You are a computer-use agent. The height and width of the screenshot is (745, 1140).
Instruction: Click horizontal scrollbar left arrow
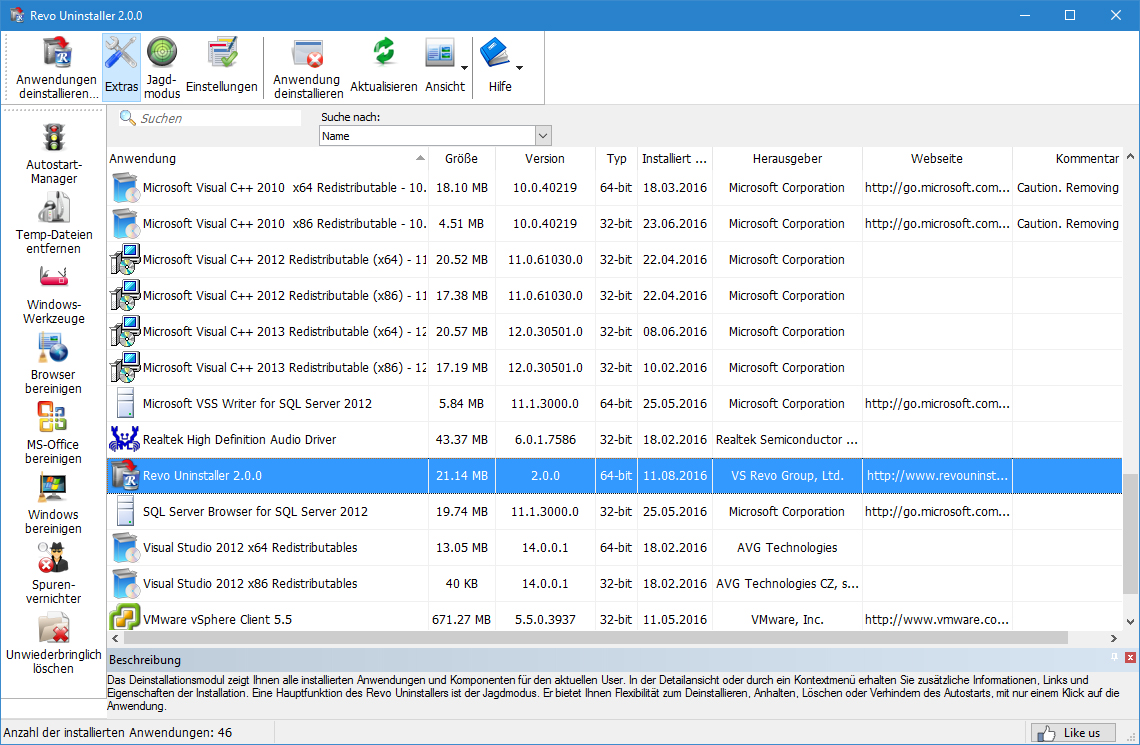[x=115, y=638]
